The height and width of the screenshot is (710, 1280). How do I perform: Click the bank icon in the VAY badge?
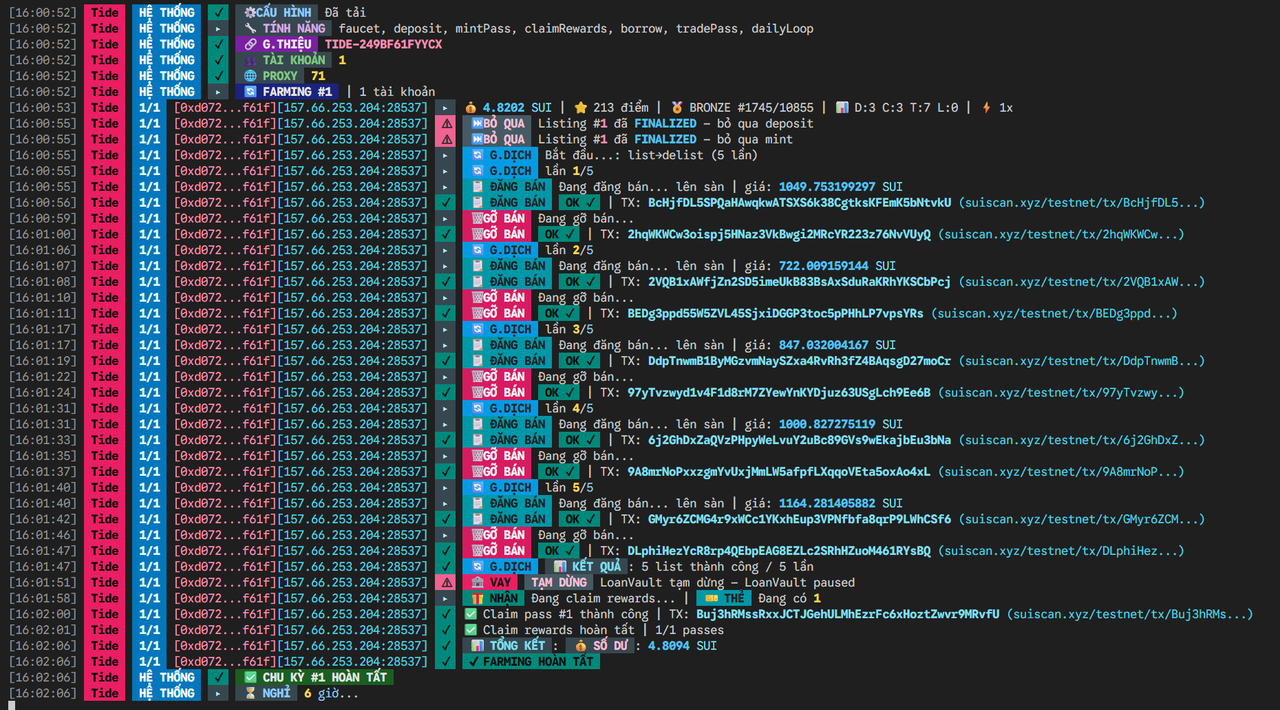click(477, 582)
